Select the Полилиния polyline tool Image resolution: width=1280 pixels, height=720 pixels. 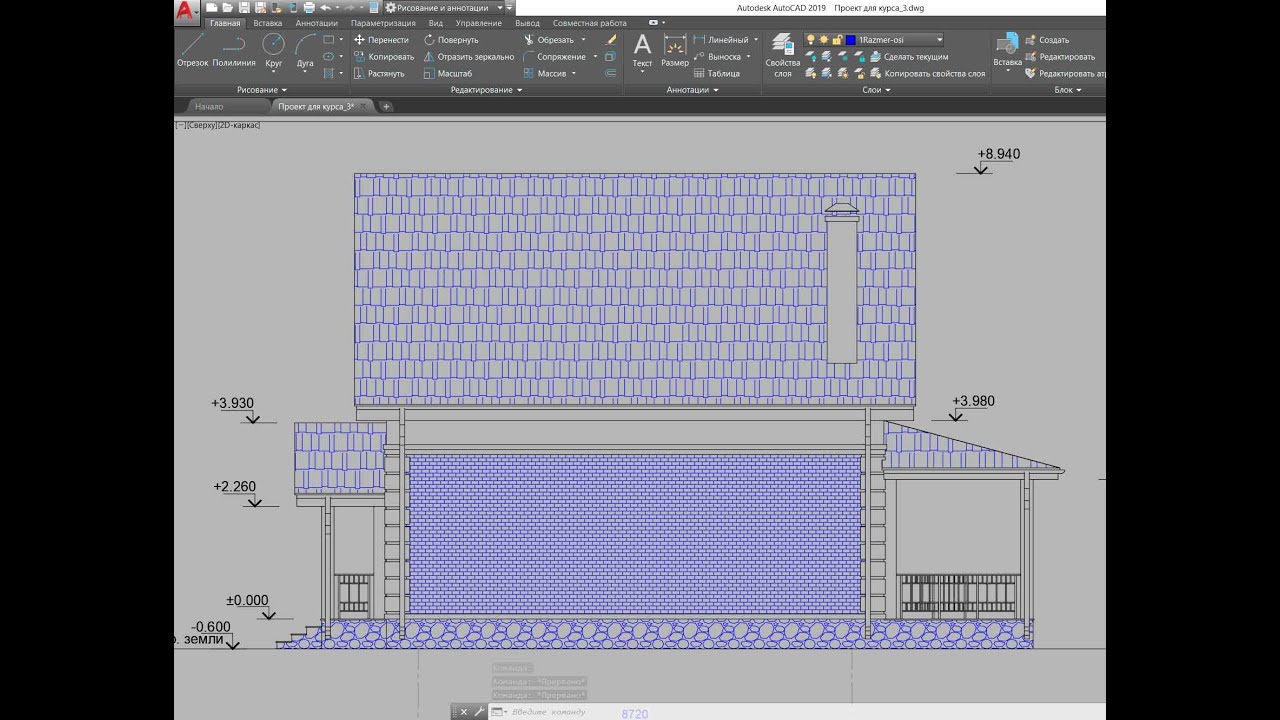(234, 50)
